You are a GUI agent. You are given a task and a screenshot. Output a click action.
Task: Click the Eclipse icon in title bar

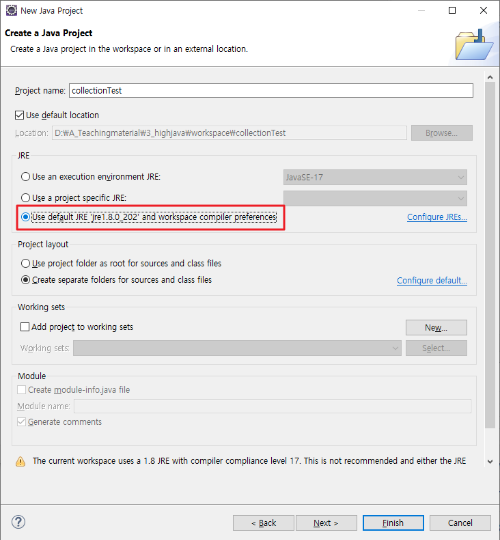click(x=11, y=11)
